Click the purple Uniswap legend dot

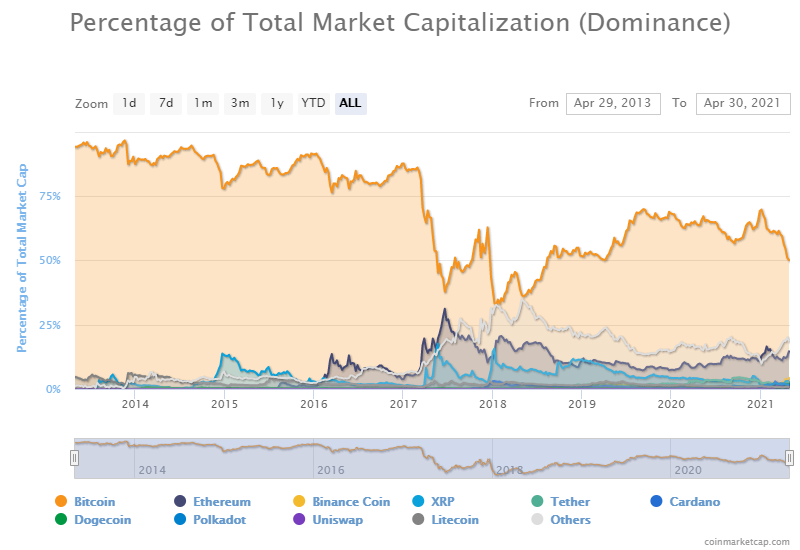[299, 519]
